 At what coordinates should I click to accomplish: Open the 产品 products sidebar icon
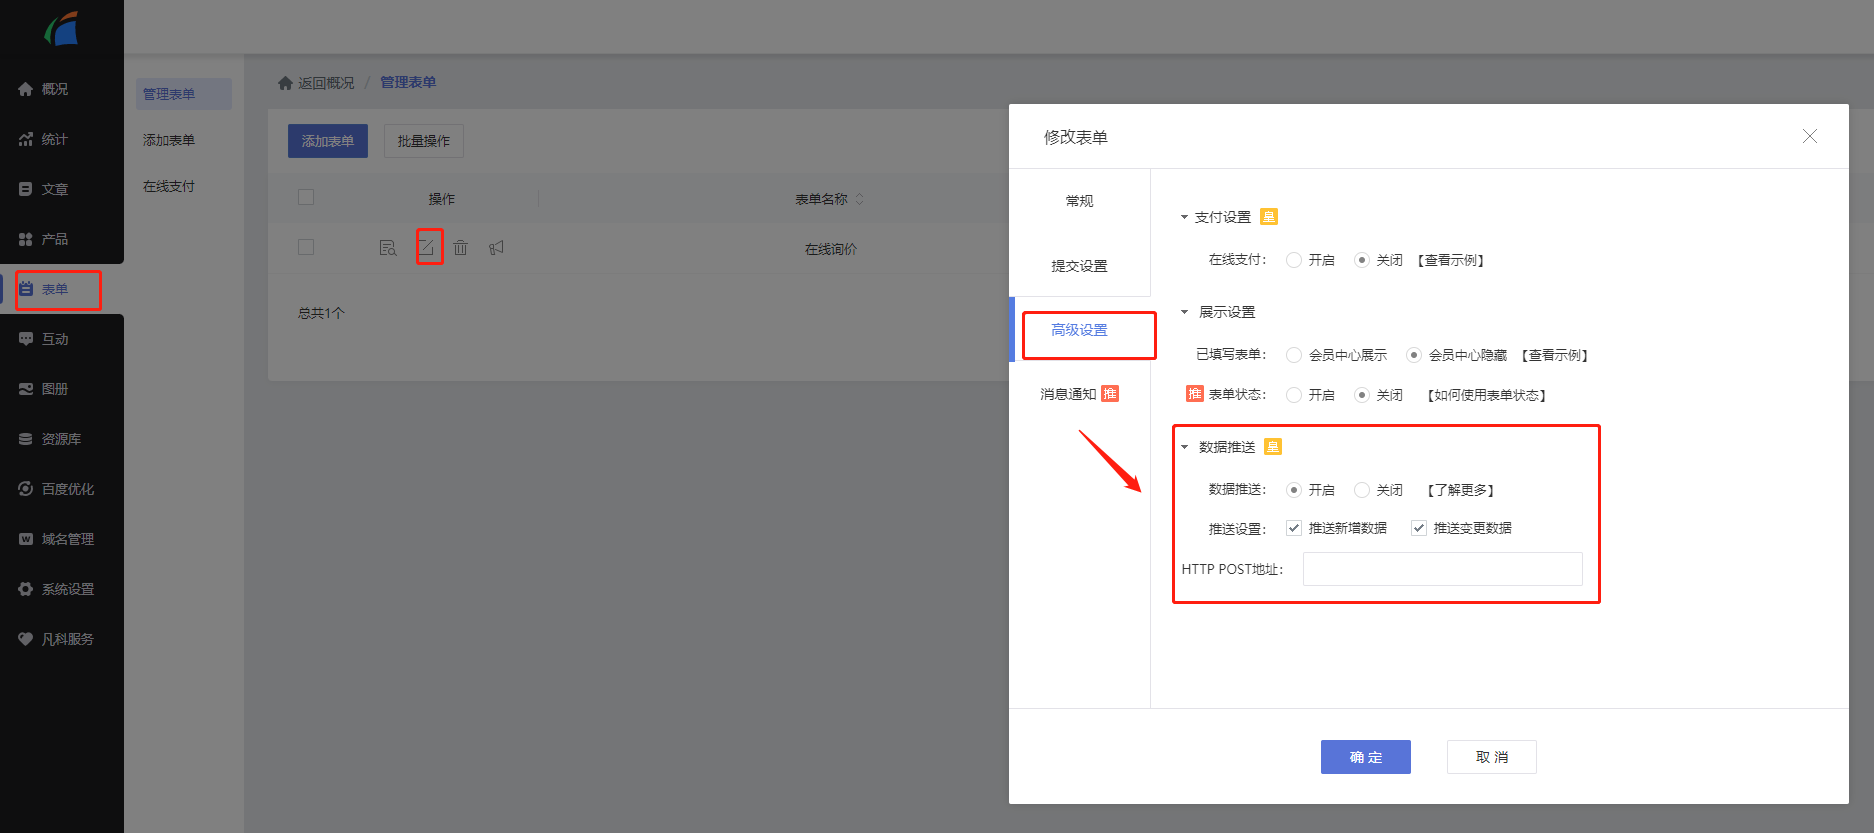[x=26, y=239]
